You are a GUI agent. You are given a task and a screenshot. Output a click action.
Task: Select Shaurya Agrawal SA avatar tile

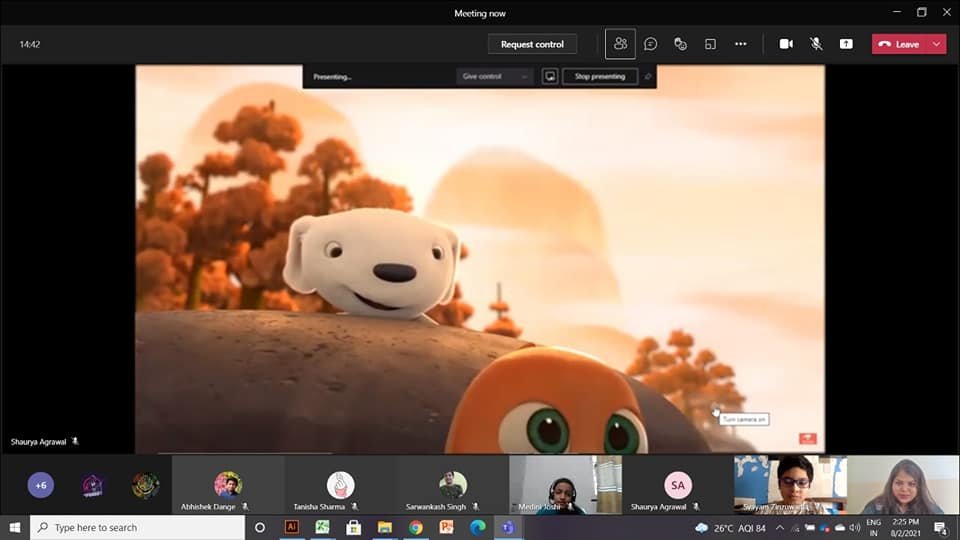pos(678,485)
